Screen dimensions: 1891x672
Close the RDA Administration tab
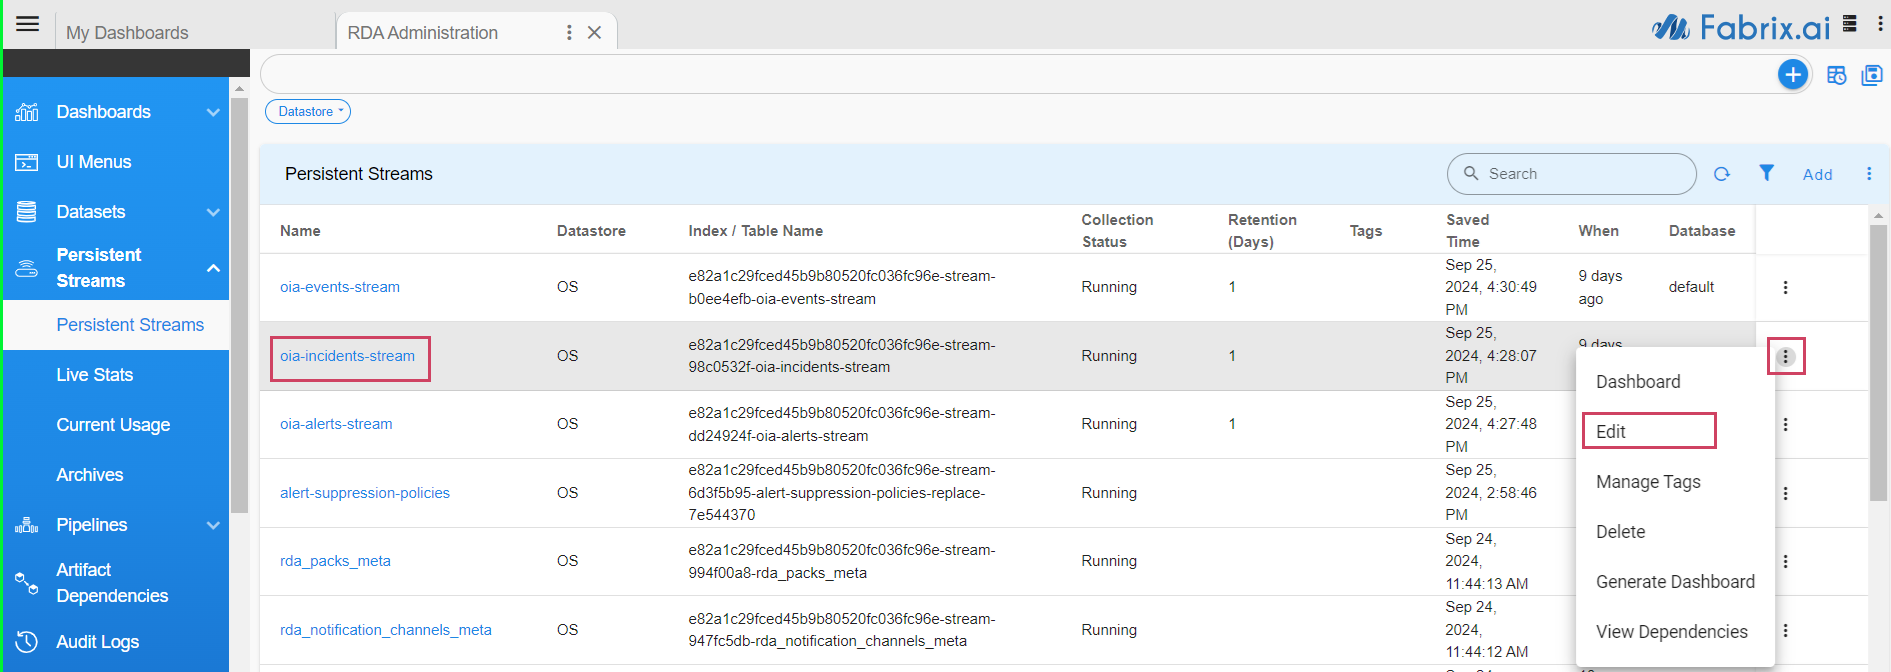(594, 33)
